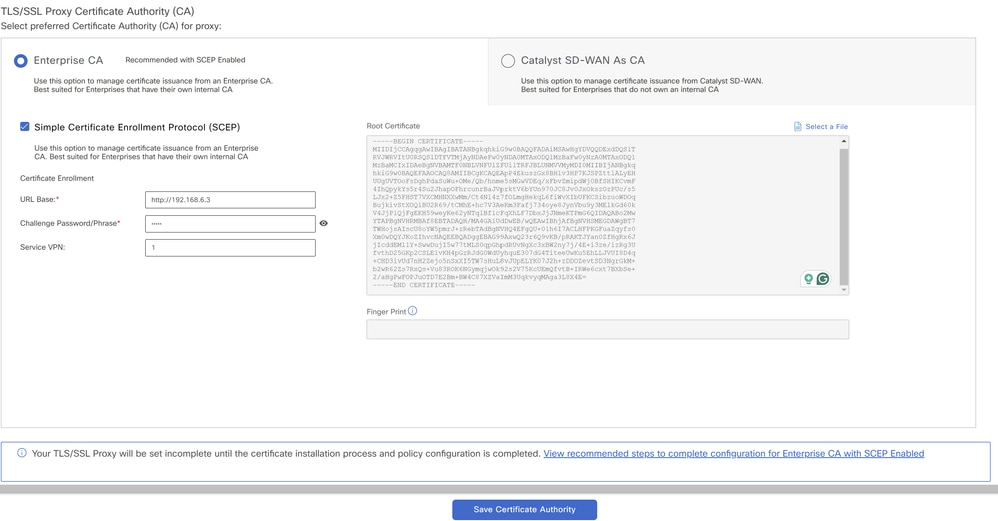Click the URL Base input field
The image size is (998, 521).
[x=230, y=200]
